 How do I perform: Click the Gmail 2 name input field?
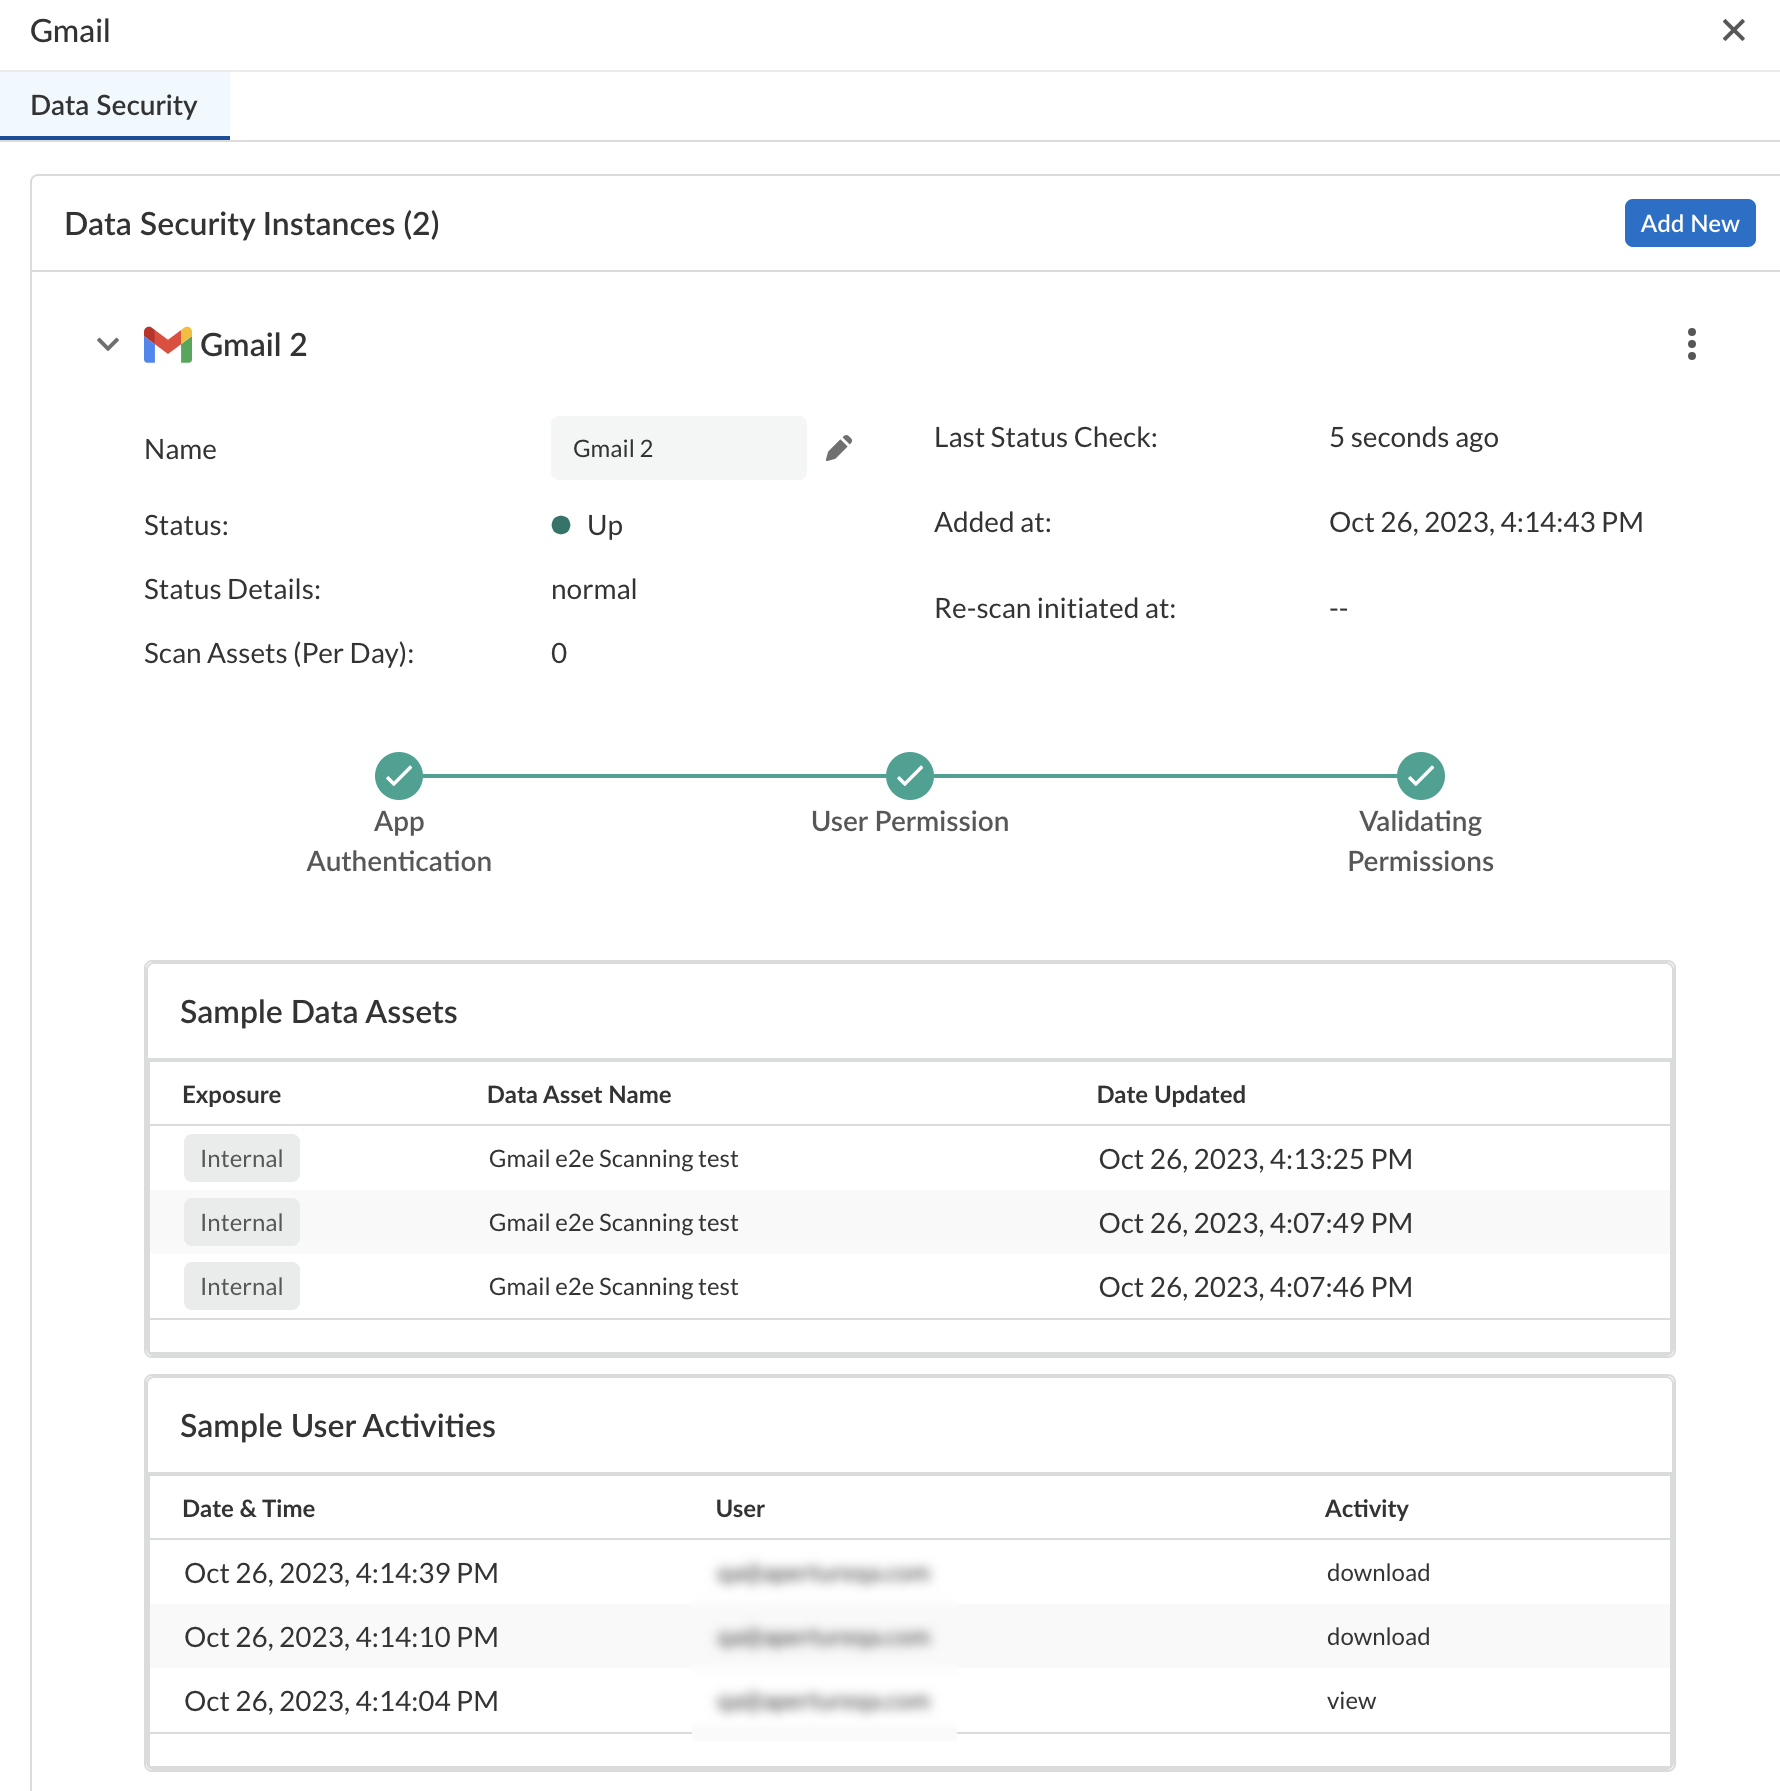(x=678, y=448)
